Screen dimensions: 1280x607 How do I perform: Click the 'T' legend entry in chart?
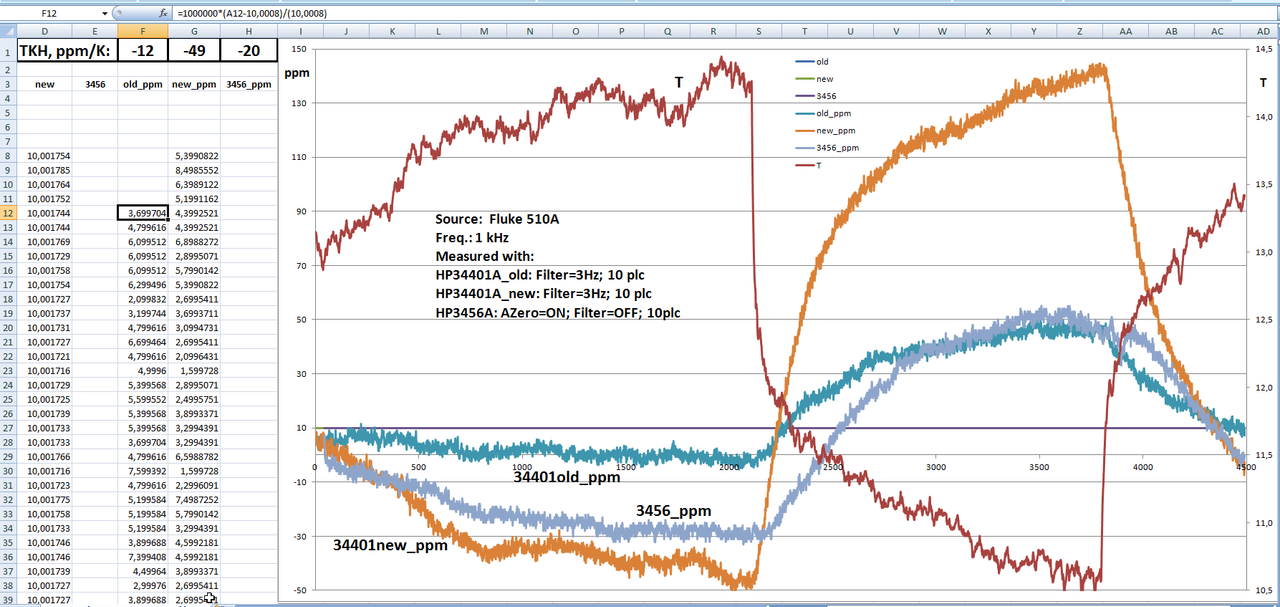(807, 165)
